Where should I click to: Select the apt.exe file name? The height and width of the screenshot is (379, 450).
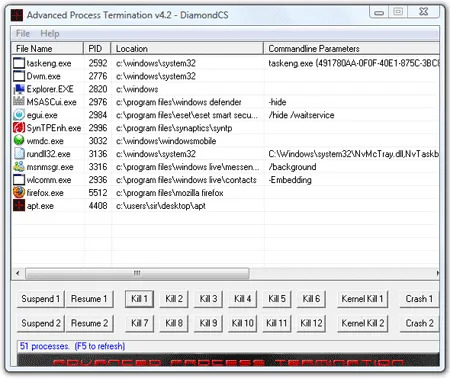click(x=40, y=206)
